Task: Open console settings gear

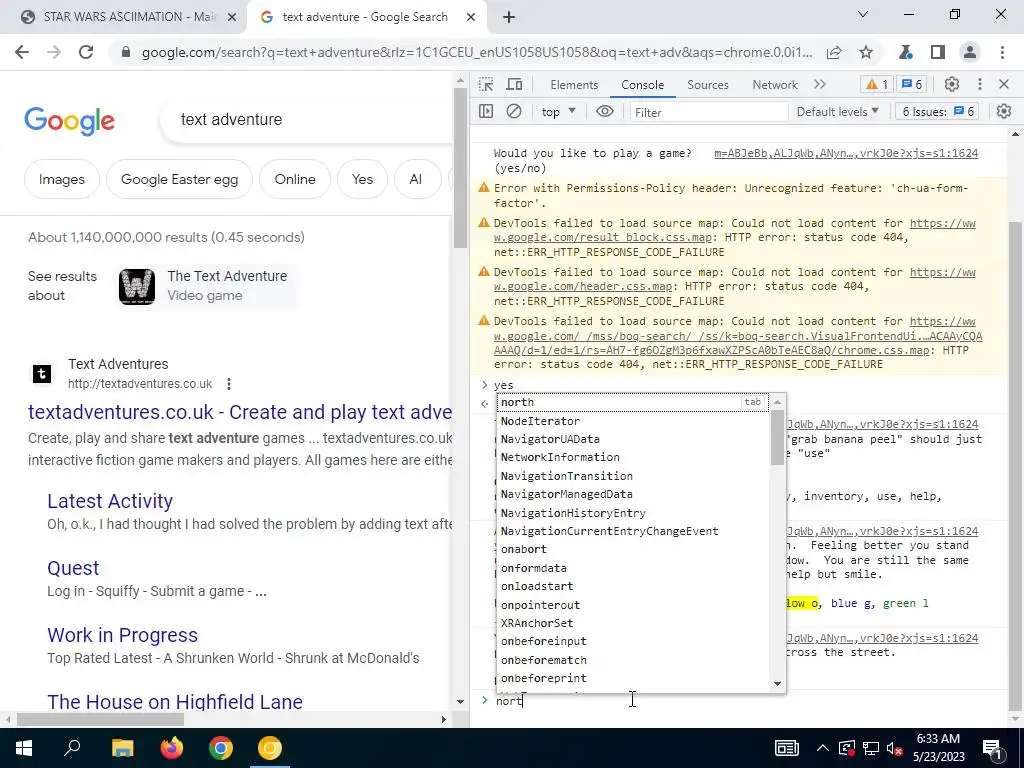Action: coord(1004,112)
